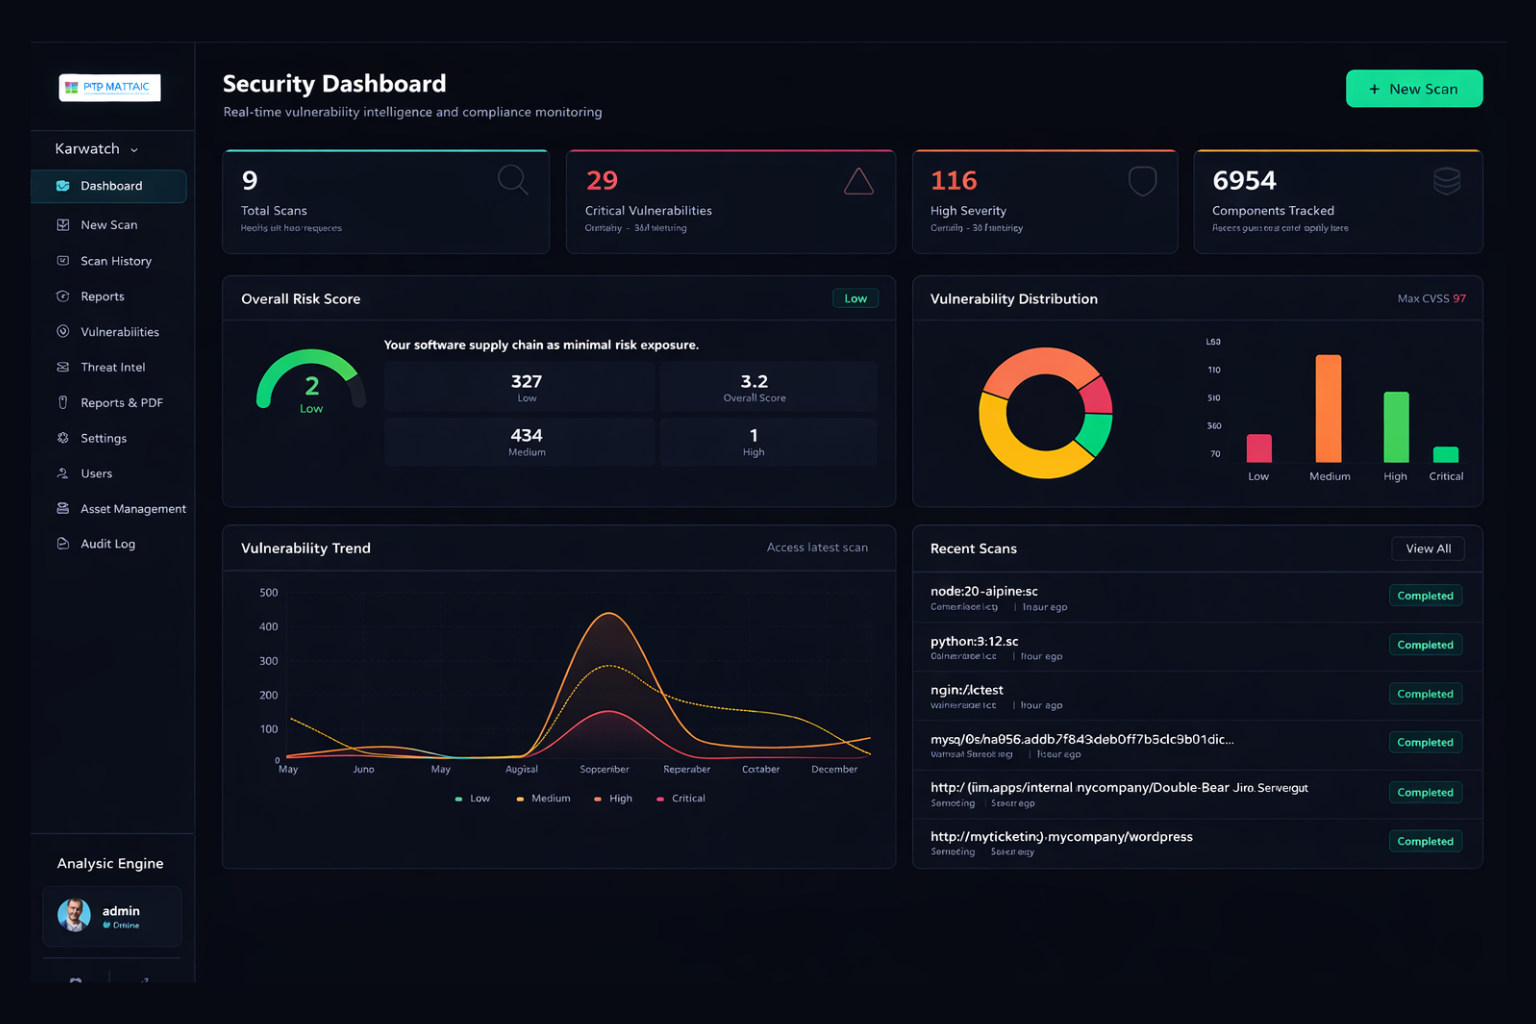Select the Dashboard menu item
The image size is (1536, 1024).
pyautogui.click(x=110, y=186)
